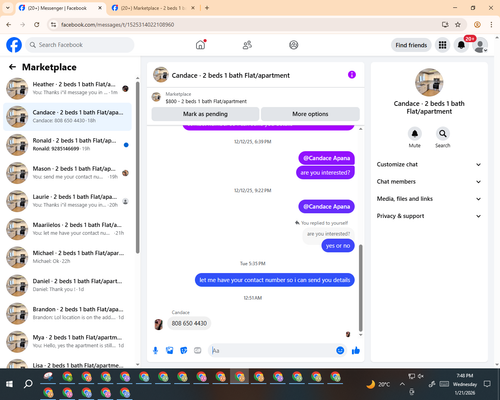This screenshot has width=500, height=400.
Task: Click the message input box
Action: coord(272,350)
